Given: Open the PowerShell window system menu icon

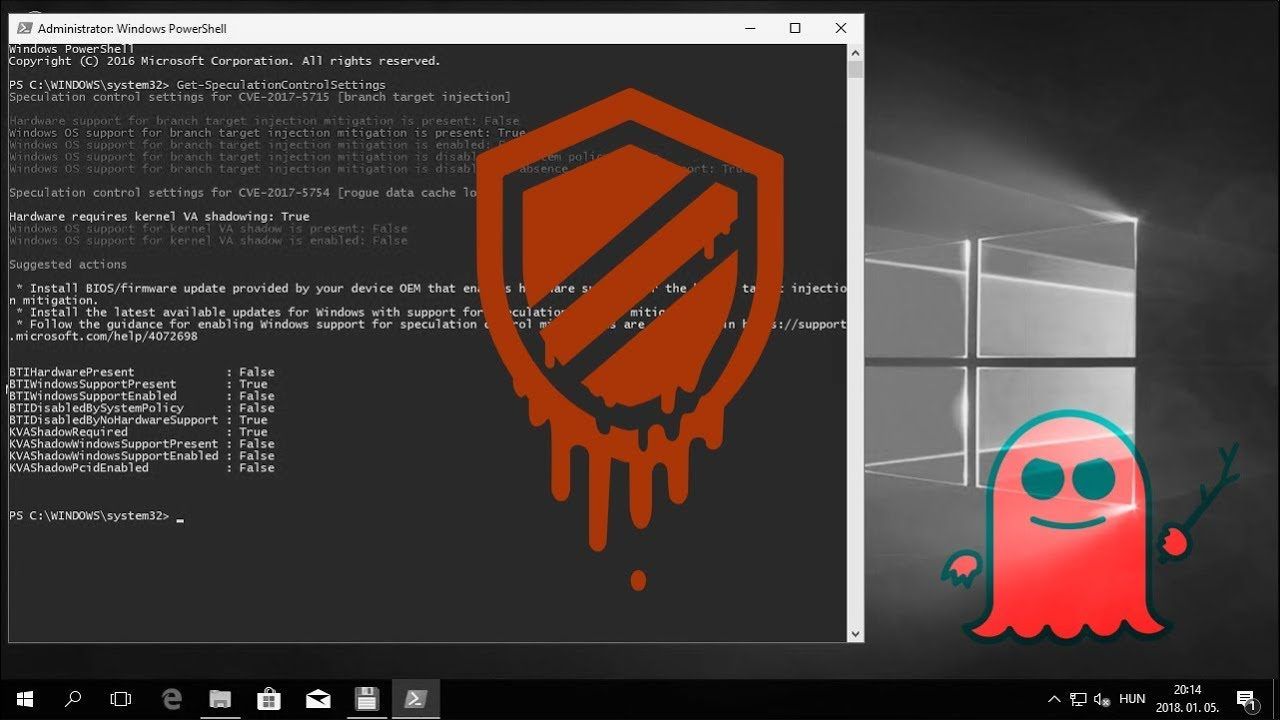Looking at the screenshot, I should (x=22, y=29).
